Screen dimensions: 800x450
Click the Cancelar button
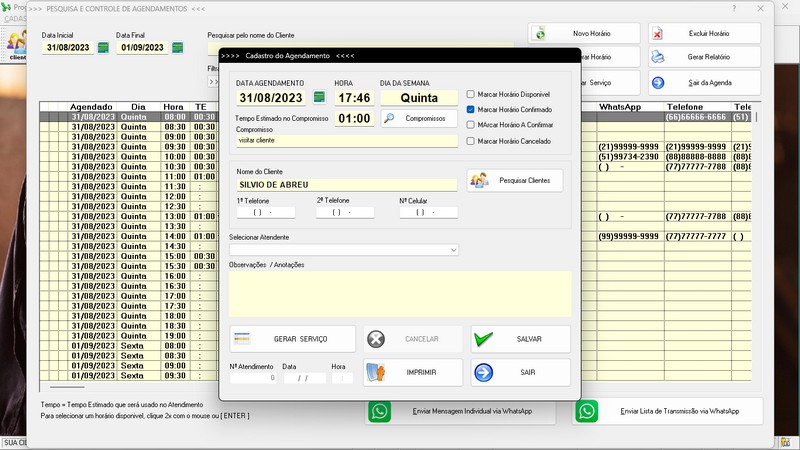pyautogui.click(x=413, y=339)
